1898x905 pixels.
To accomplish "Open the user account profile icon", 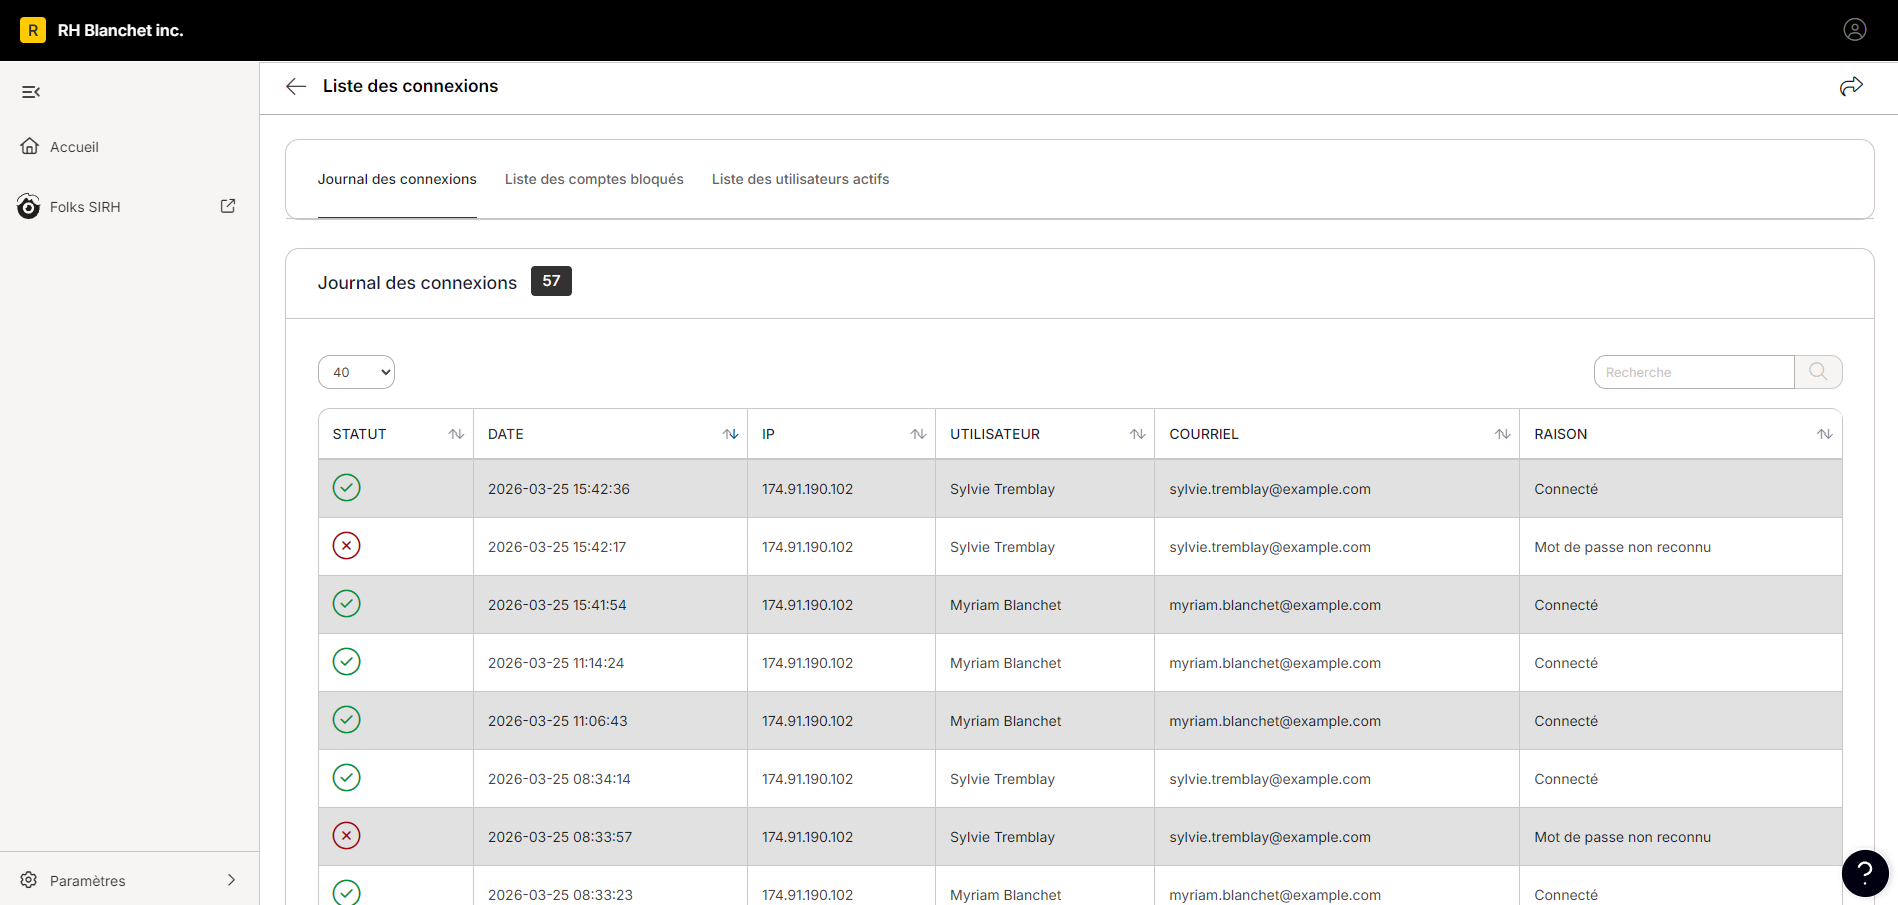I will tap(1855, 30).
